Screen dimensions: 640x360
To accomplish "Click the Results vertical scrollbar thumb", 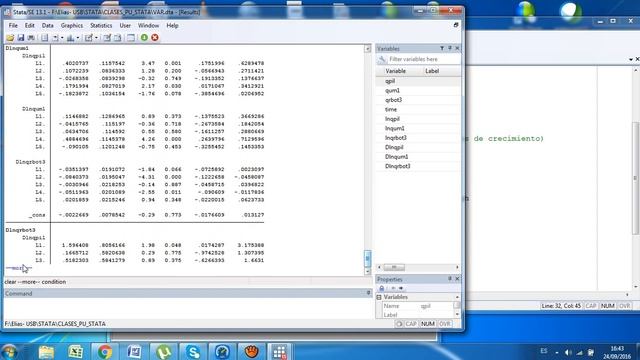I will [367, 258].
